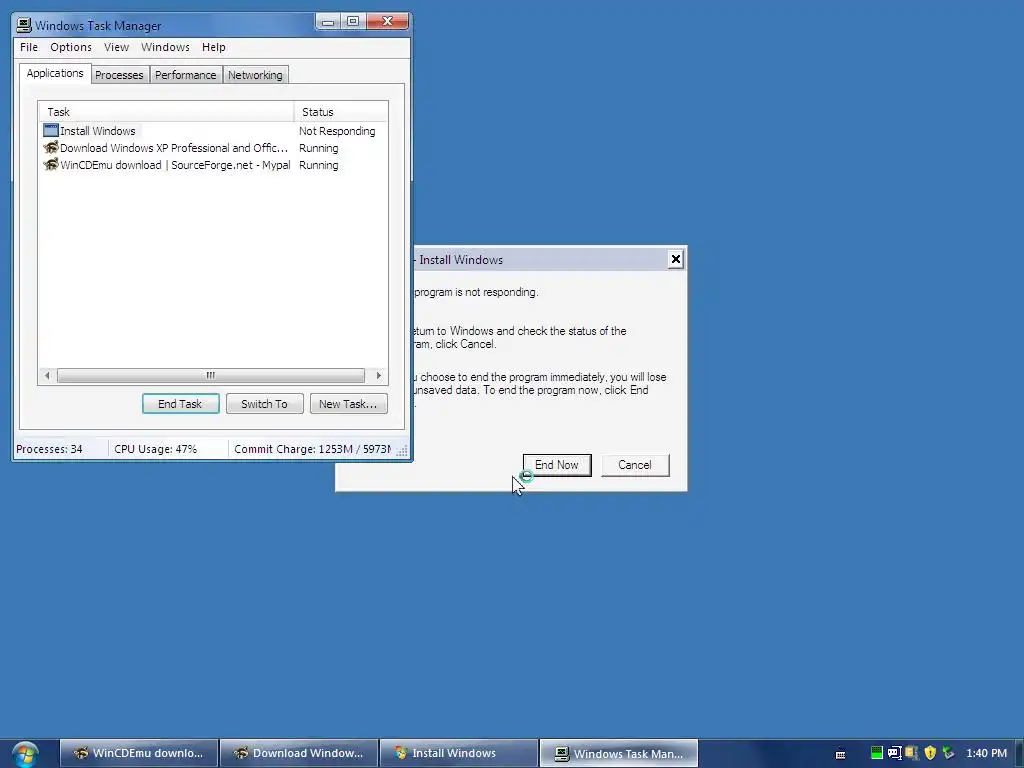Screen dimensions: 1024x768
Task: Open the View menu
Action: (116, 47)
